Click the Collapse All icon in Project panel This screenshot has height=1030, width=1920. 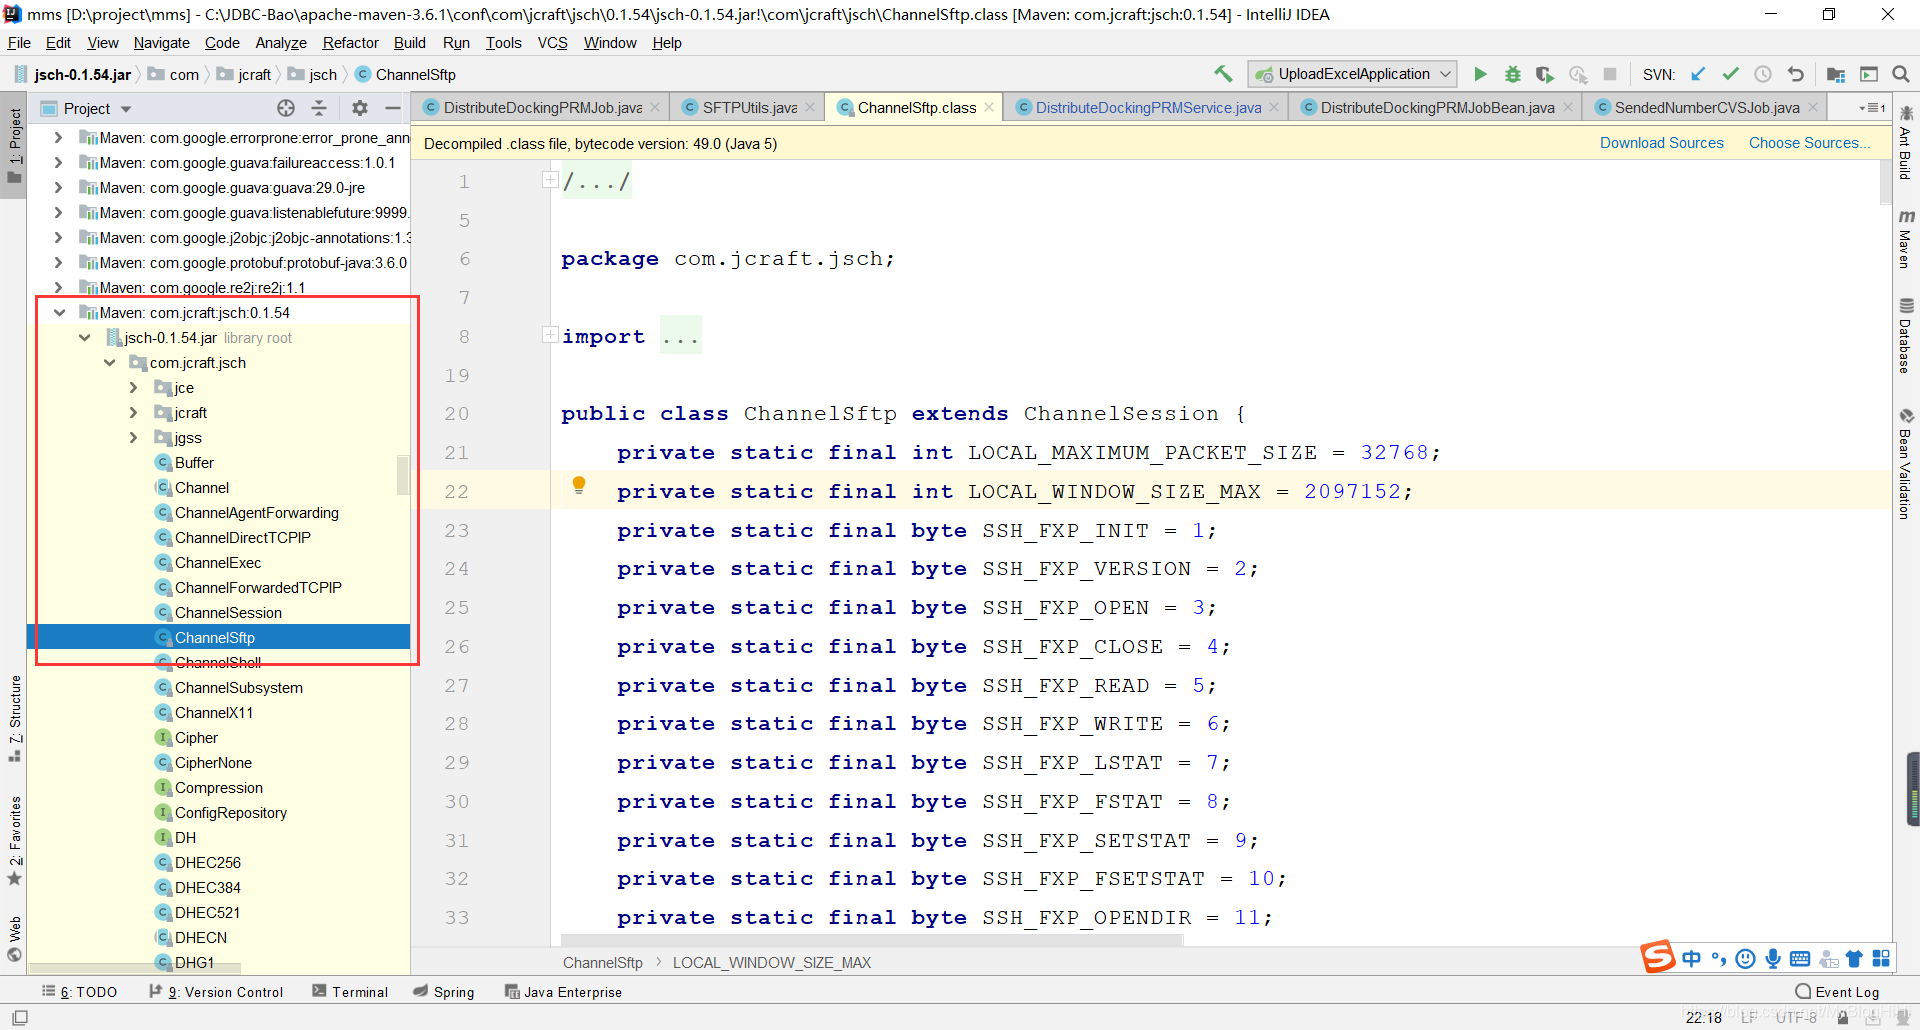pos(319,108)
